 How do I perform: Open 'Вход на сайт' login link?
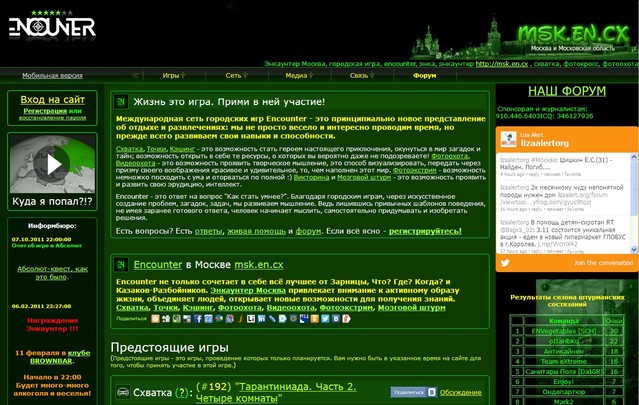(53, 99)
